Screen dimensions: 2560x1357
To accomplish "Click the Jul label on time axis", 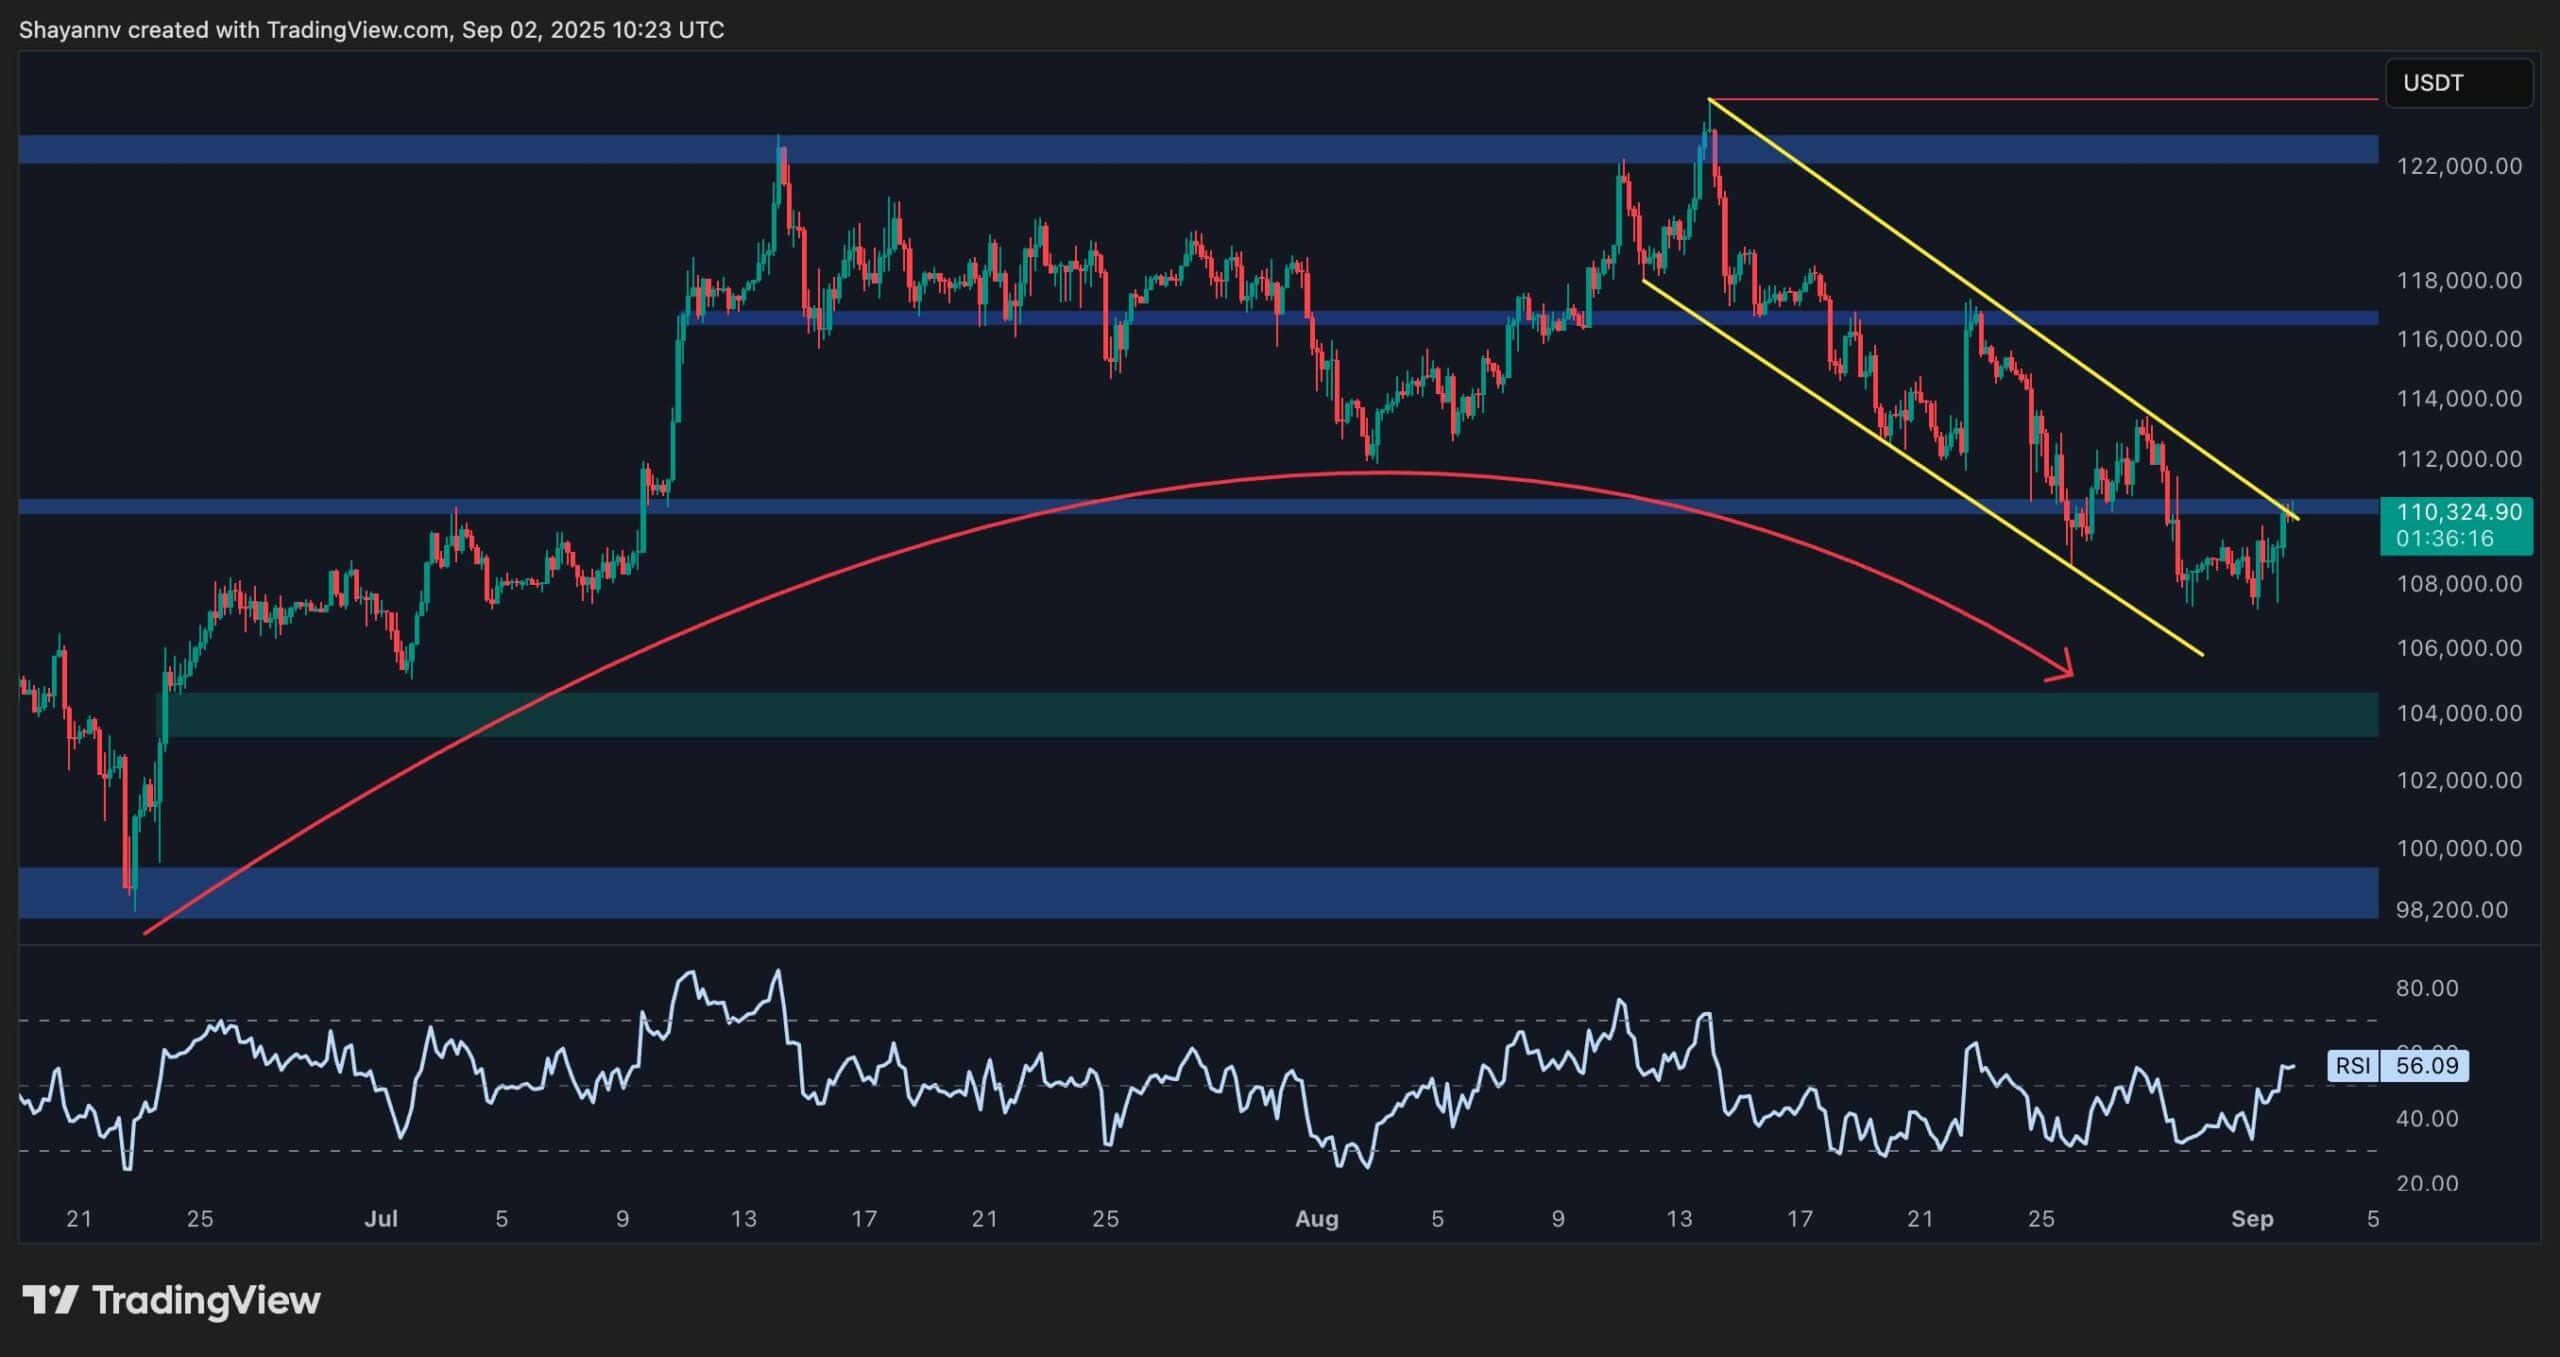I will [381, 1219].
